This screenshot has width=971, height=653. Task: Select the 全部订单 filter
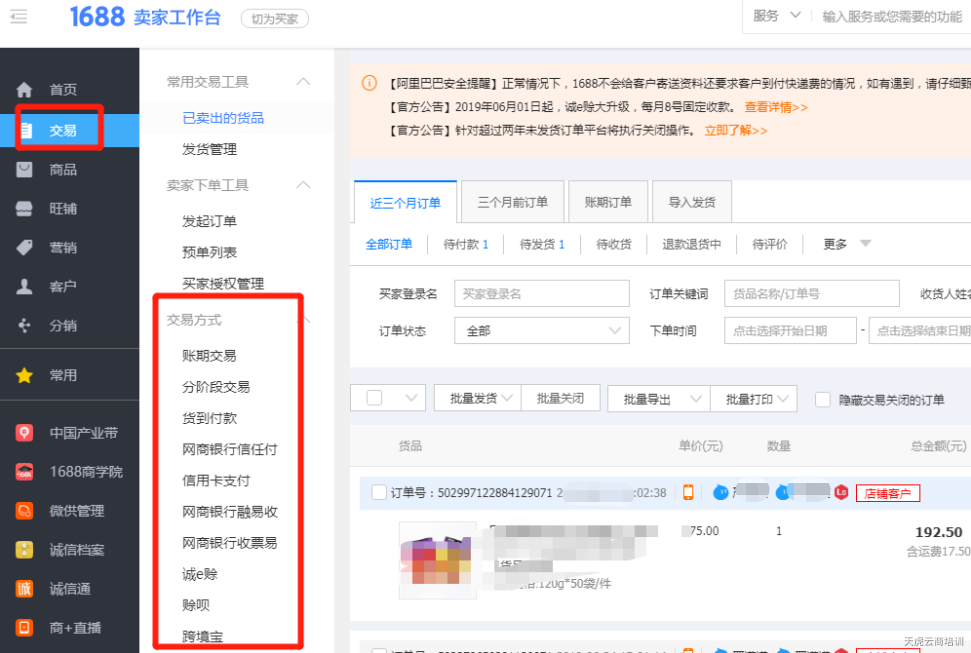pyautogui.click(x=389, y=244)
